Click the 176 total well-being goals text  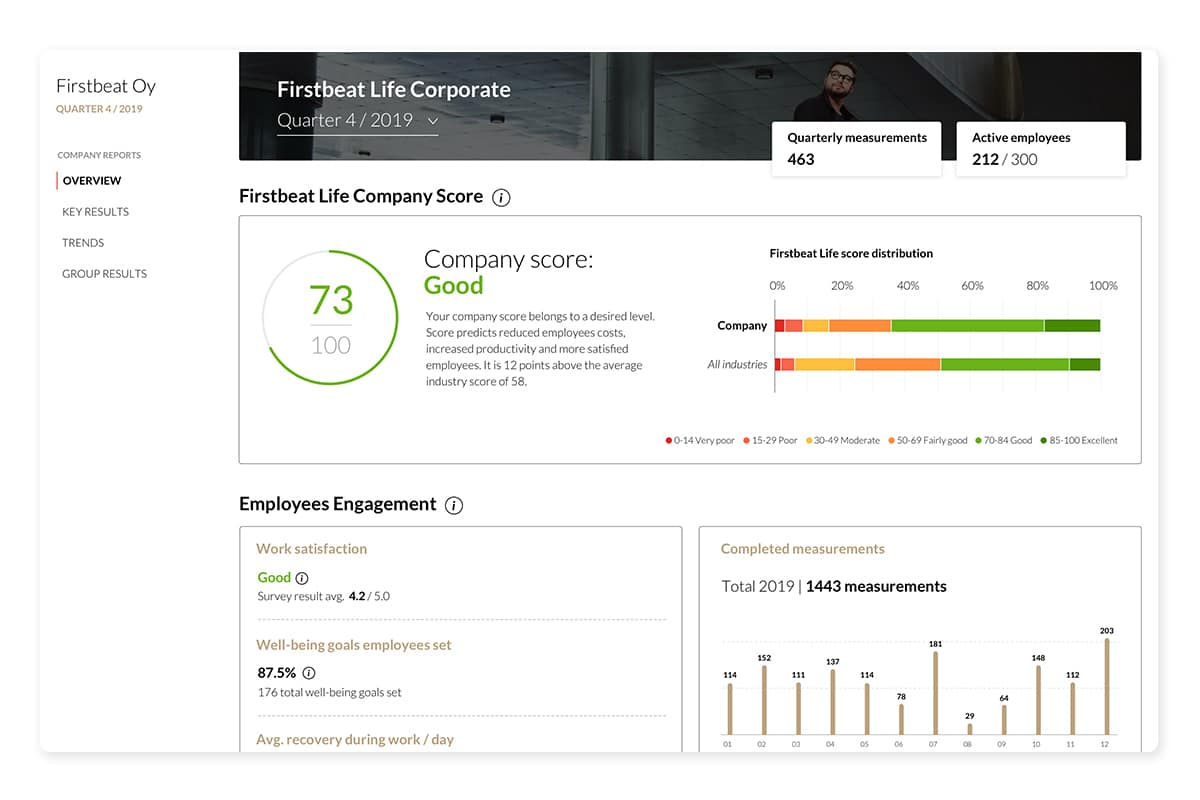pos(330,692)
